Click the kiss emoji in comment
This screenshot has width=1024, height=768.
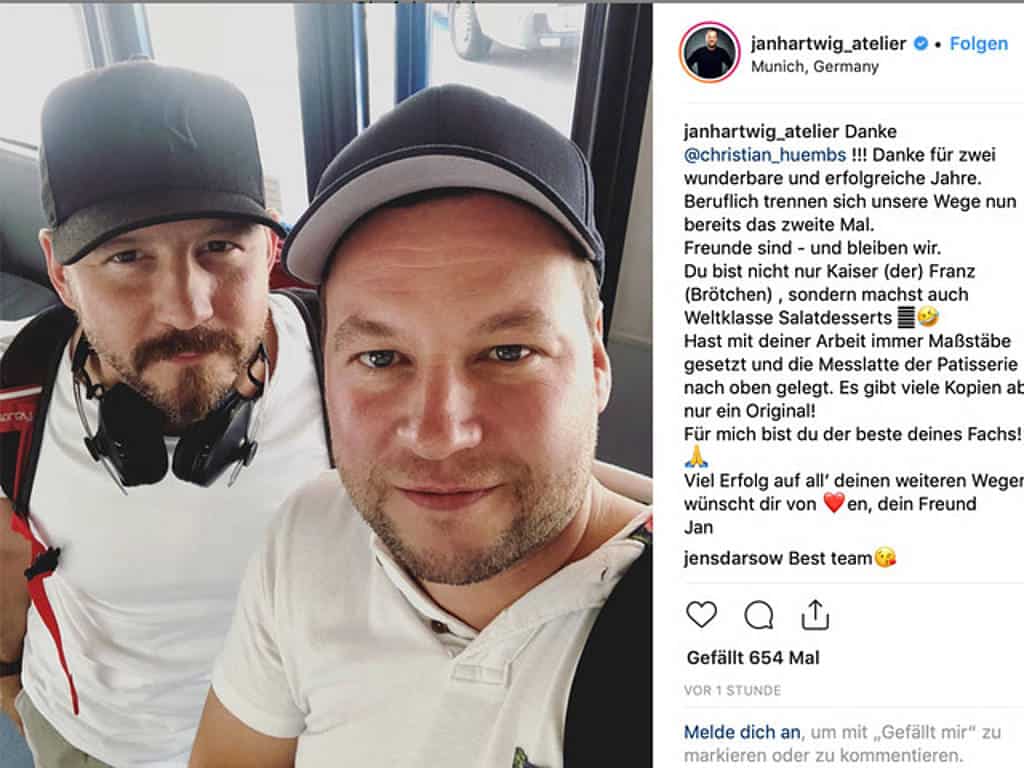(886, 558)
